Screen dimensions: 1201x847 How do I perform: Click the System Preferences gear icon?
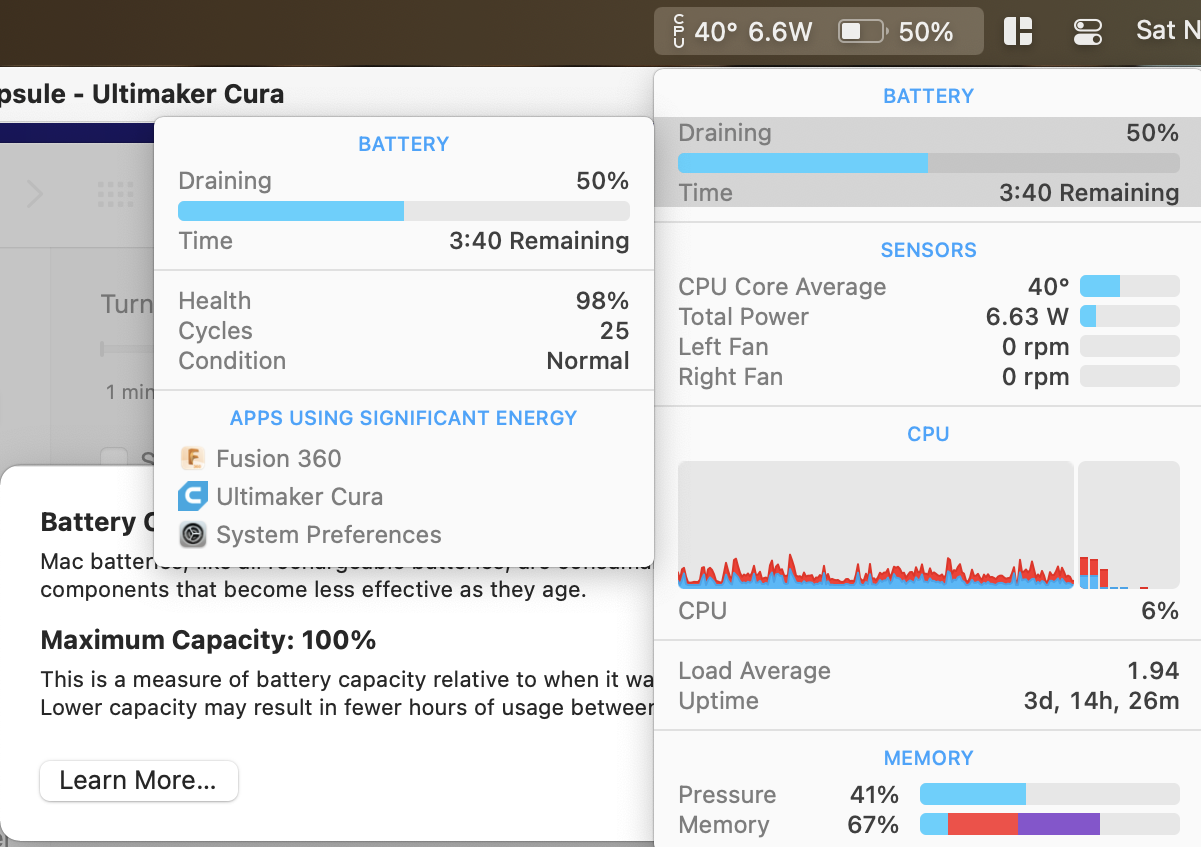pyautogui.click(x=193, y=535)
